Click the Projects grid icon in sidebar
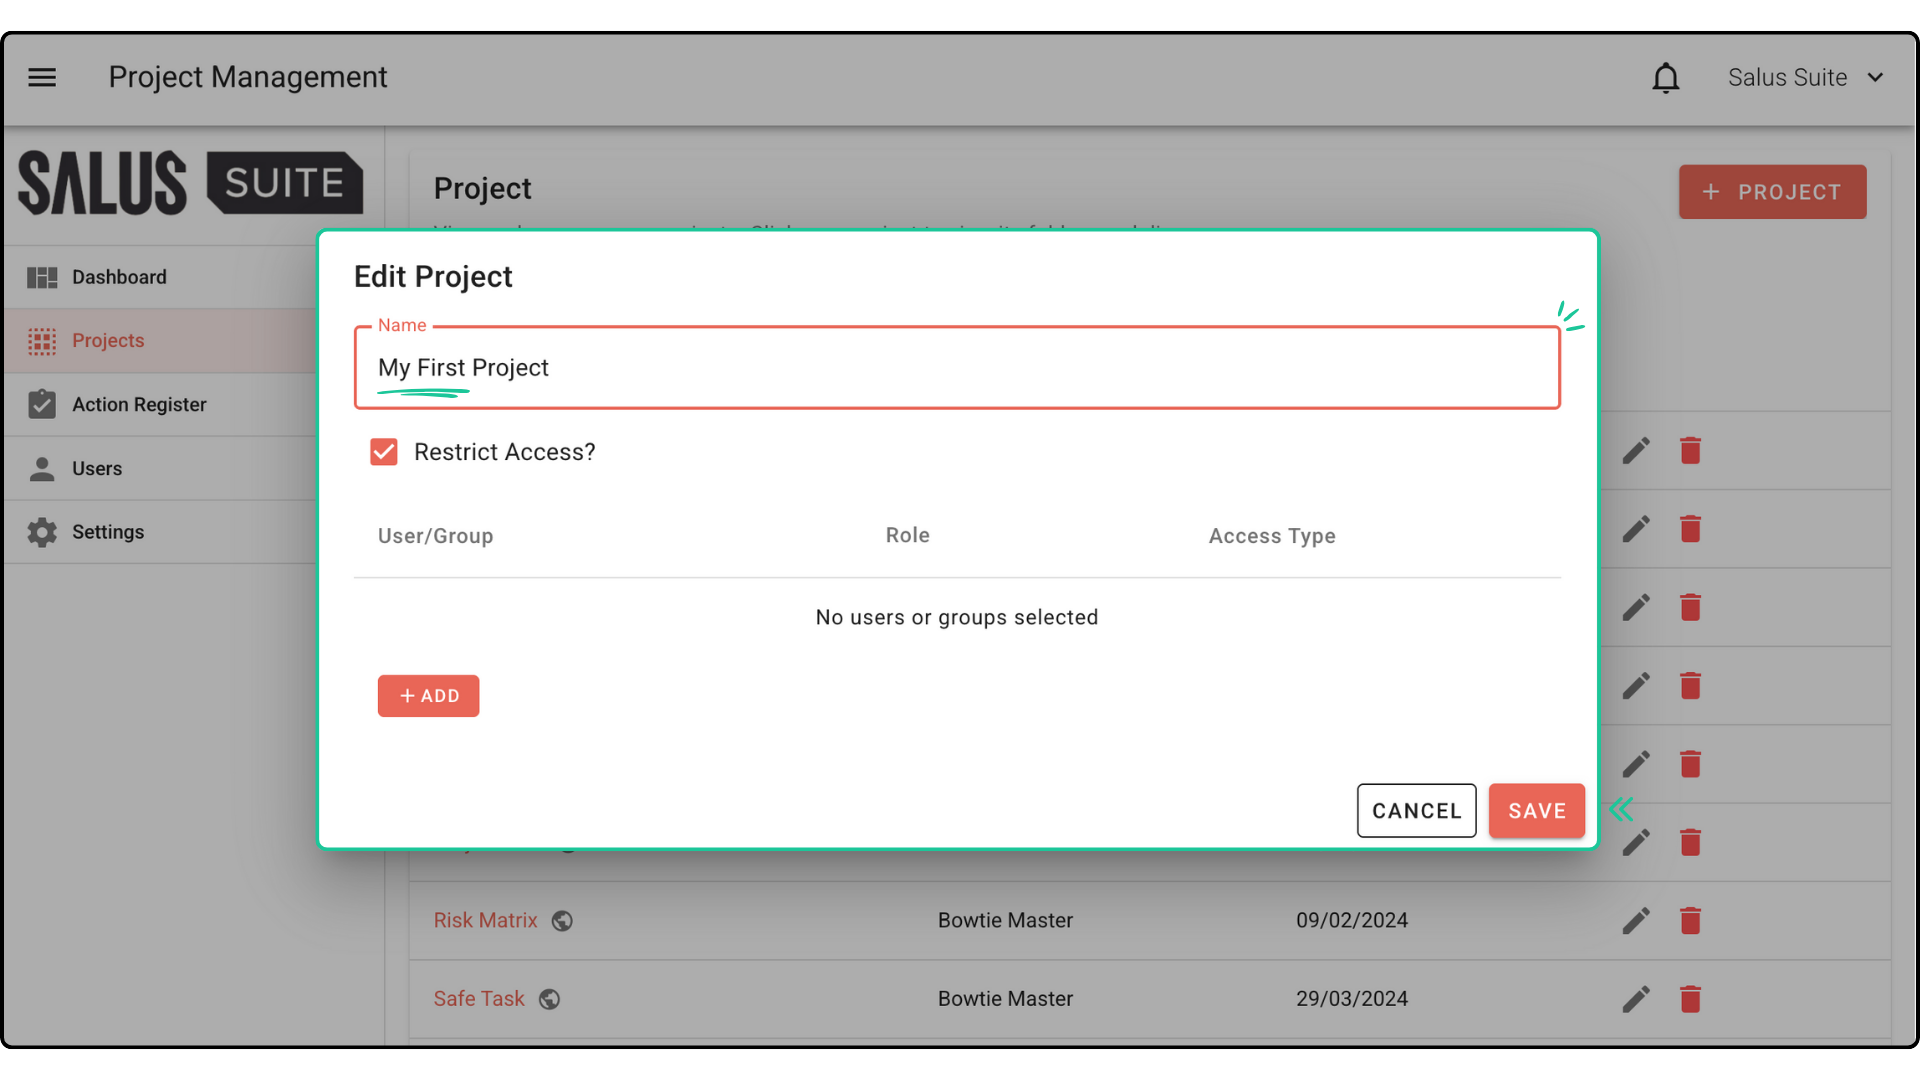Viewport: 1920px width, 1080px height. (x=42, y=341)
